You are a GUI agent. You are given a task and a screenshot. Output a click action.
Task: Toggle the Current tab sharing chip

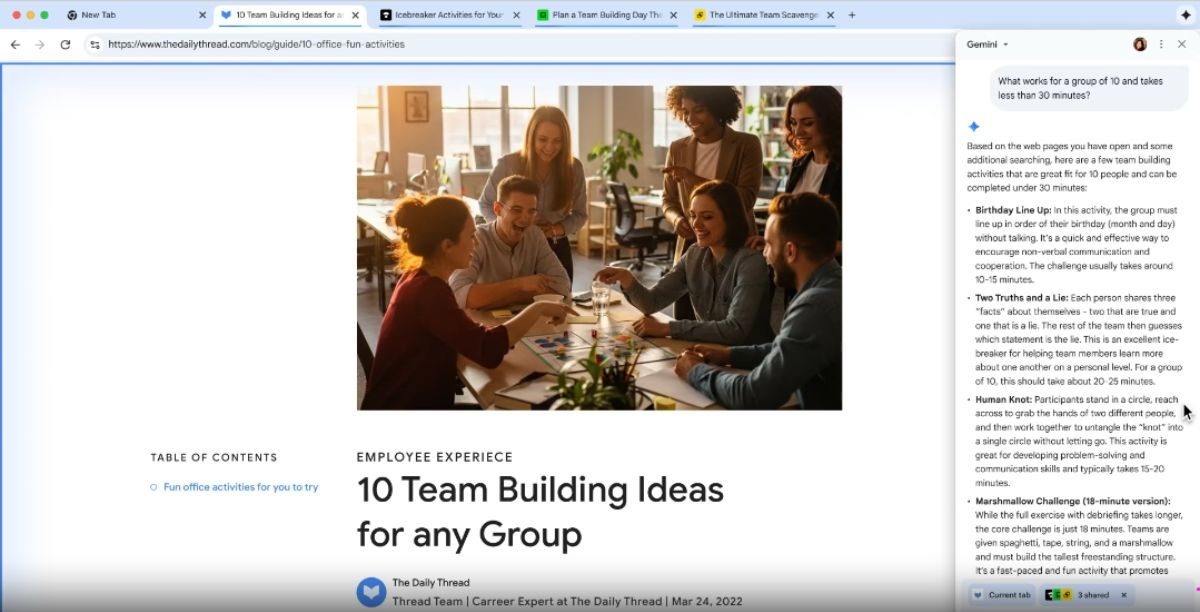(1002, 595)
